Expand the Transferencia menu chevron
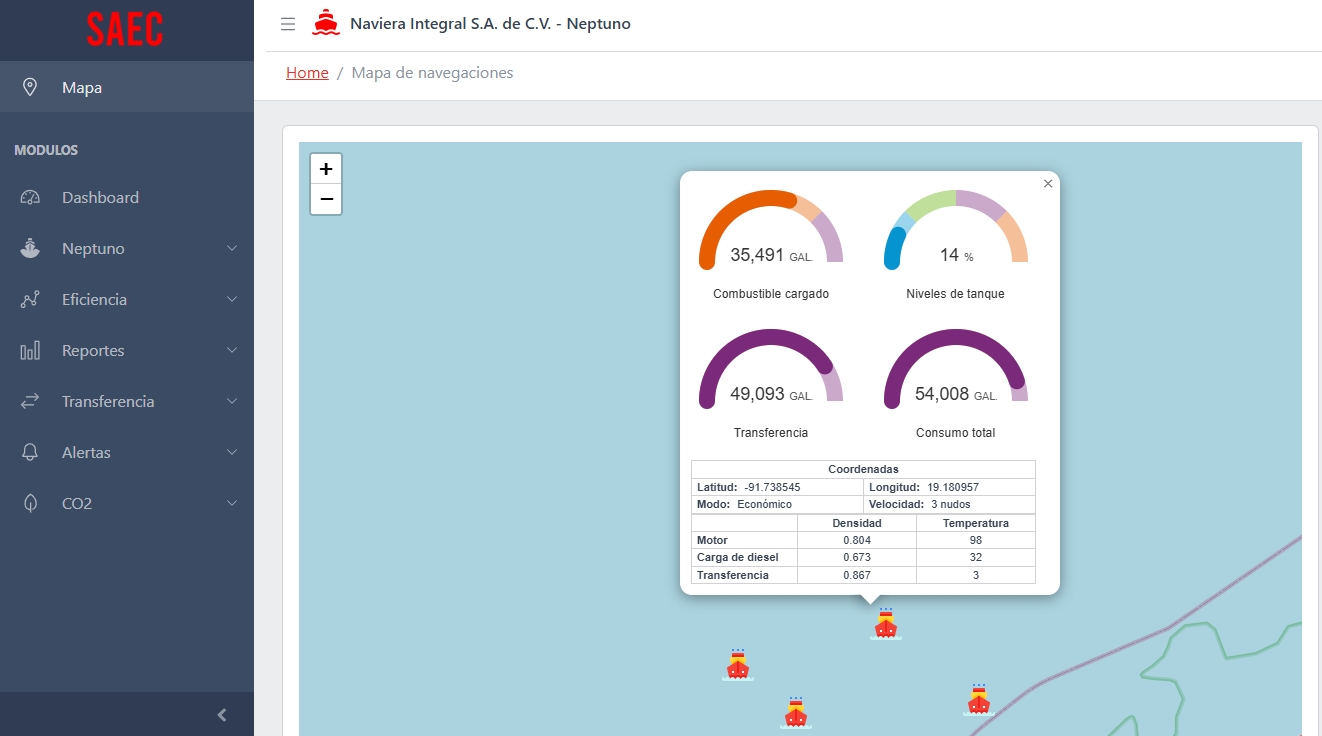1322x736 pixels. (232, 401)
